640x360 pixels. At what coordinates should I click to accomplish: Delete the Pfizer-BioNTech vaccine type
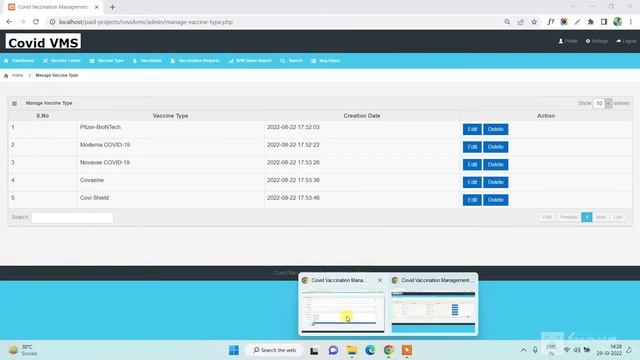click(496, 129)
